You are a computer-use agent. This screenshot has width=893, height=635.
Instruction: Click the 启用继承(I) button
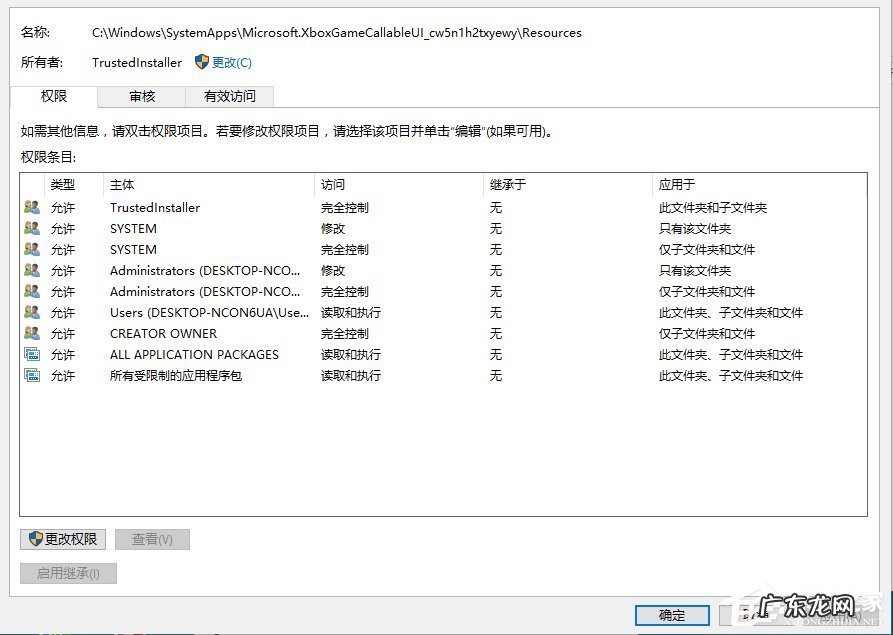tap(67, 573)
